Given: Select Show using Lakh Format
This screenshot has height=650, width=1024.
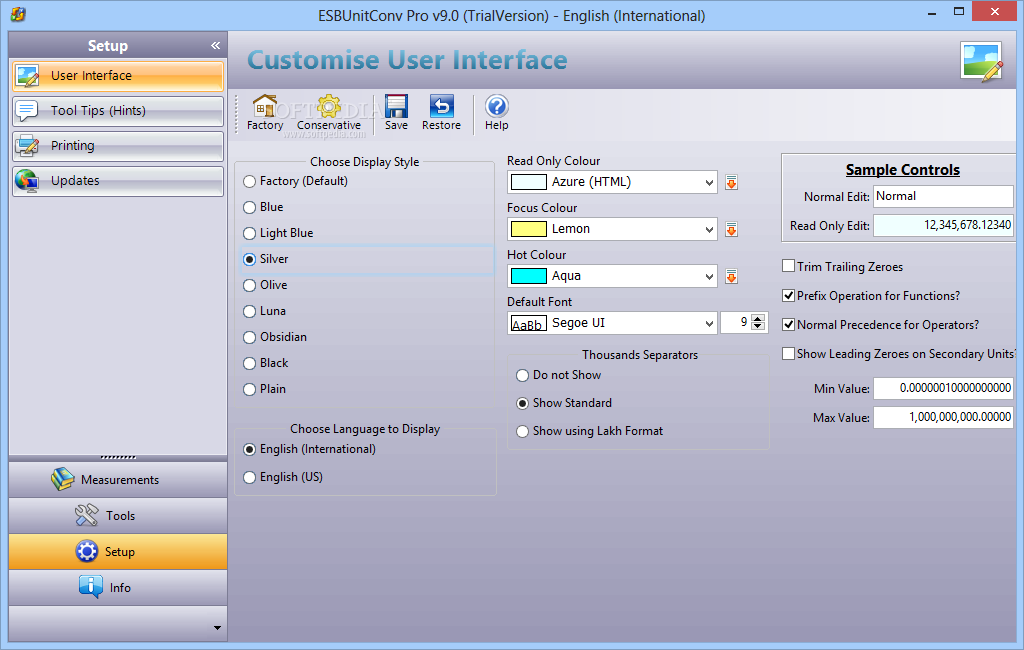Looking at the screenshot, I should pos(522,432).
